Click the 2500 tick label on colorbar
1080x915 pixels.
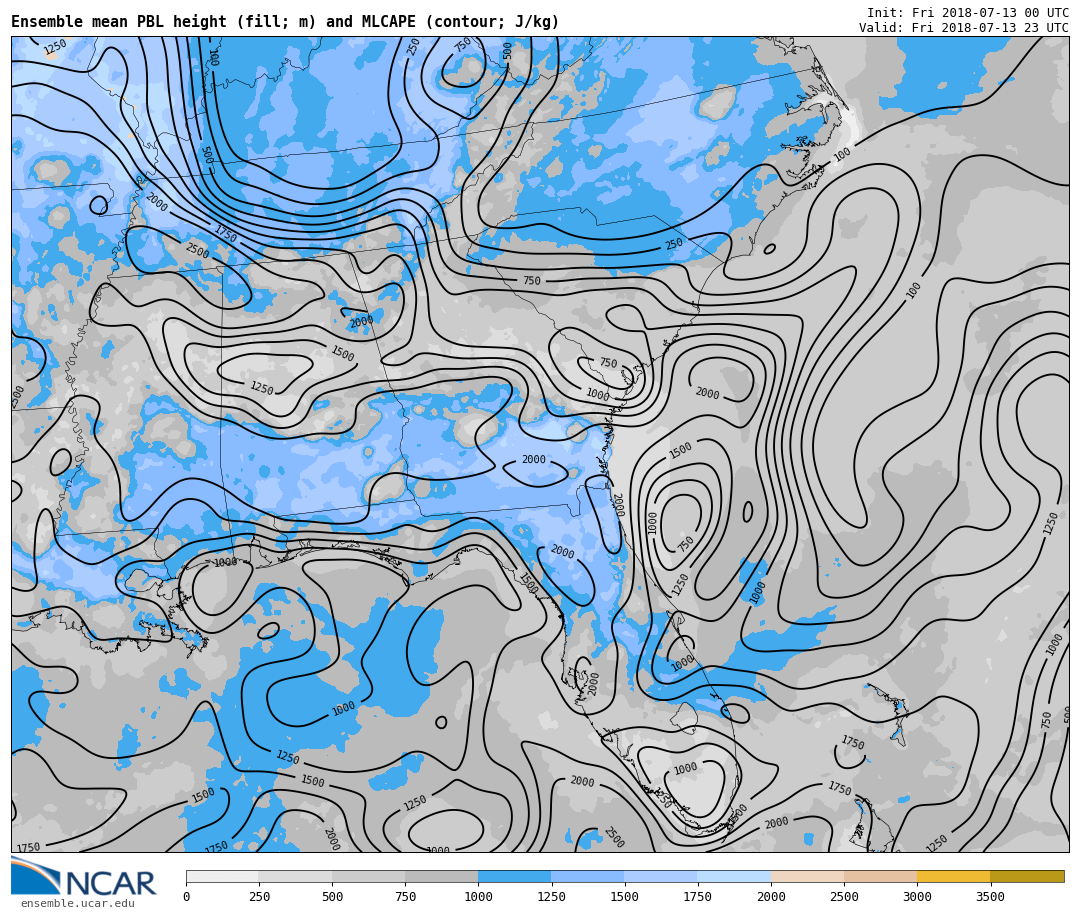[844, 897]
